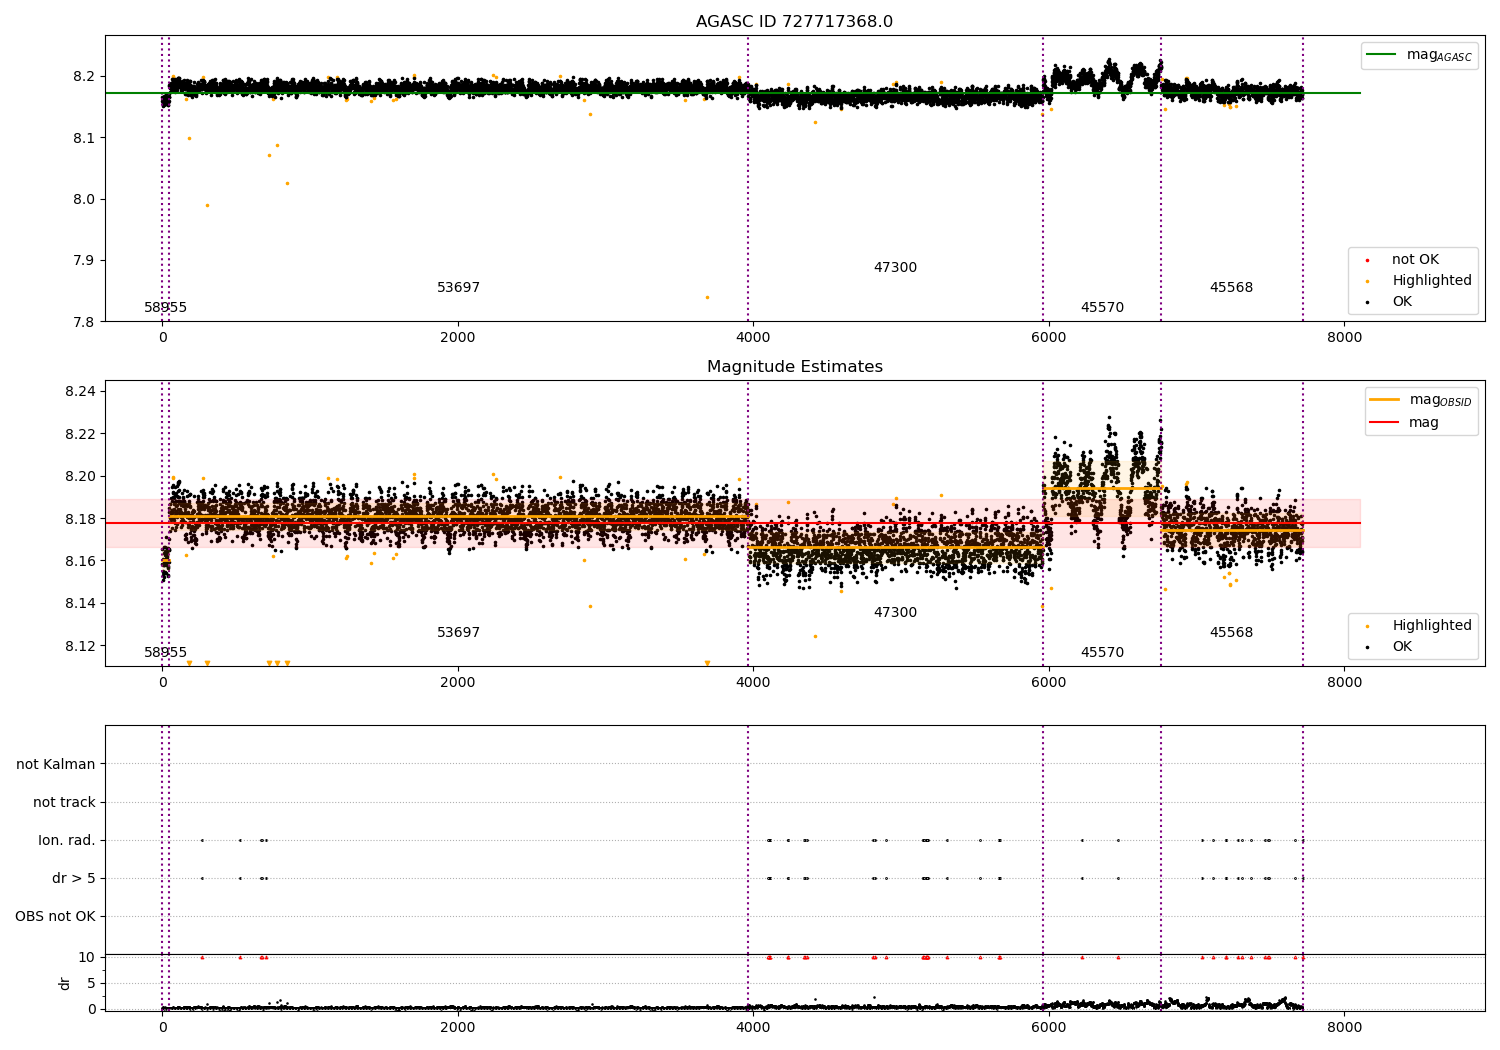The width and height of the screenshot is (1500, 1050).
Task: Click obsid label 45570 in the top panel
Action: 1102,308
